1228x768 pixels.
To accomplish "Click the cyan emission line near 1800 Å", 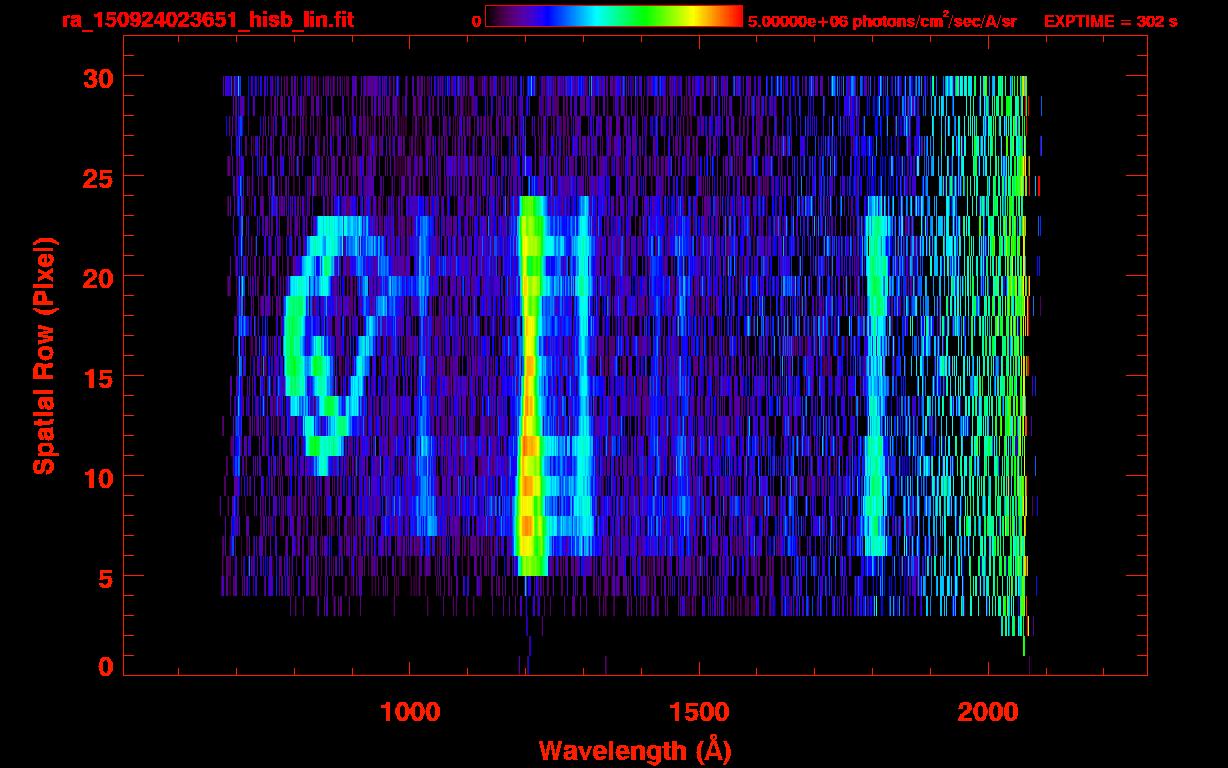I will pos(877,376).
